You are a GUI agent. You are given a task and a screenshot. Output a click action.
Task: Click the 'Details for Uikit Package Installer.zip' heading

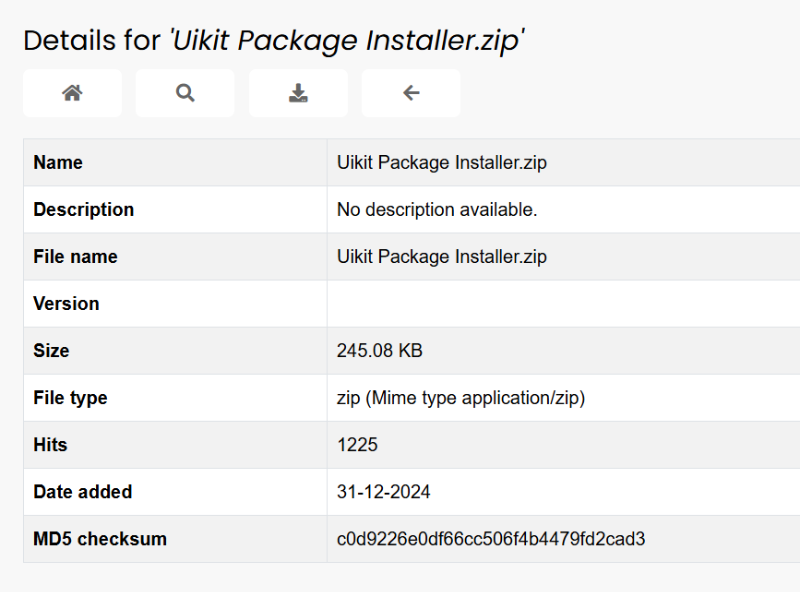[x=274, y=41]
